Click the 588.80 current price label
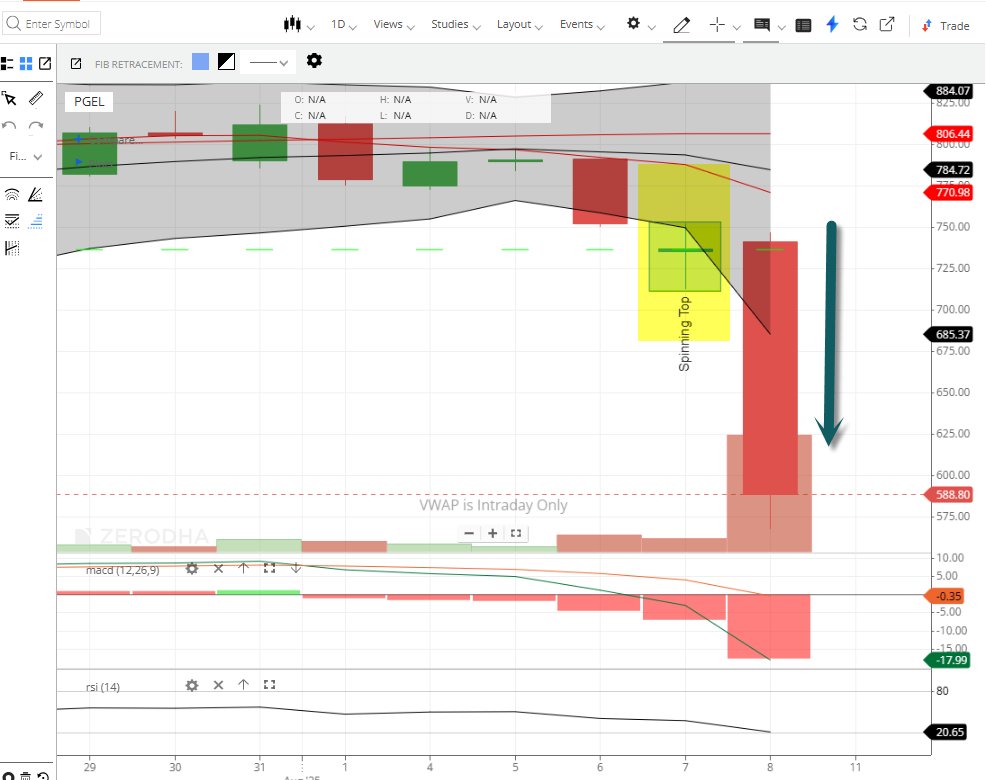Viewport: 986px width, 780px height. click(x=950, y=494)
